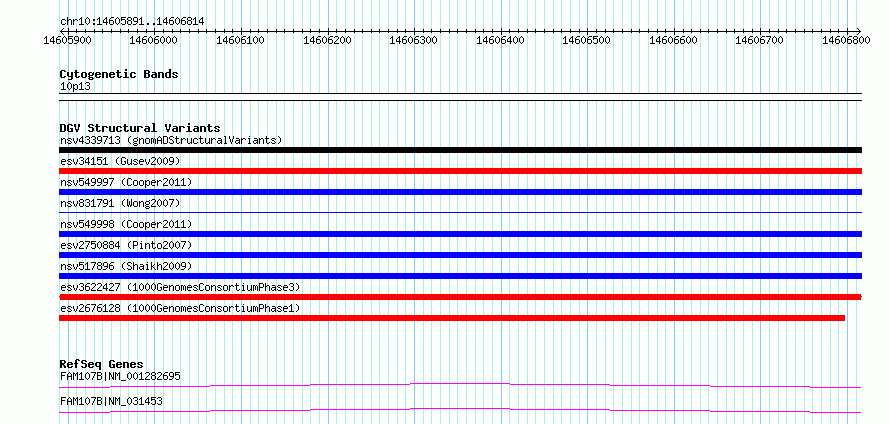Click ruler position 14606200
Viewport: 890px width, 424px height.
tap(328, 40)
